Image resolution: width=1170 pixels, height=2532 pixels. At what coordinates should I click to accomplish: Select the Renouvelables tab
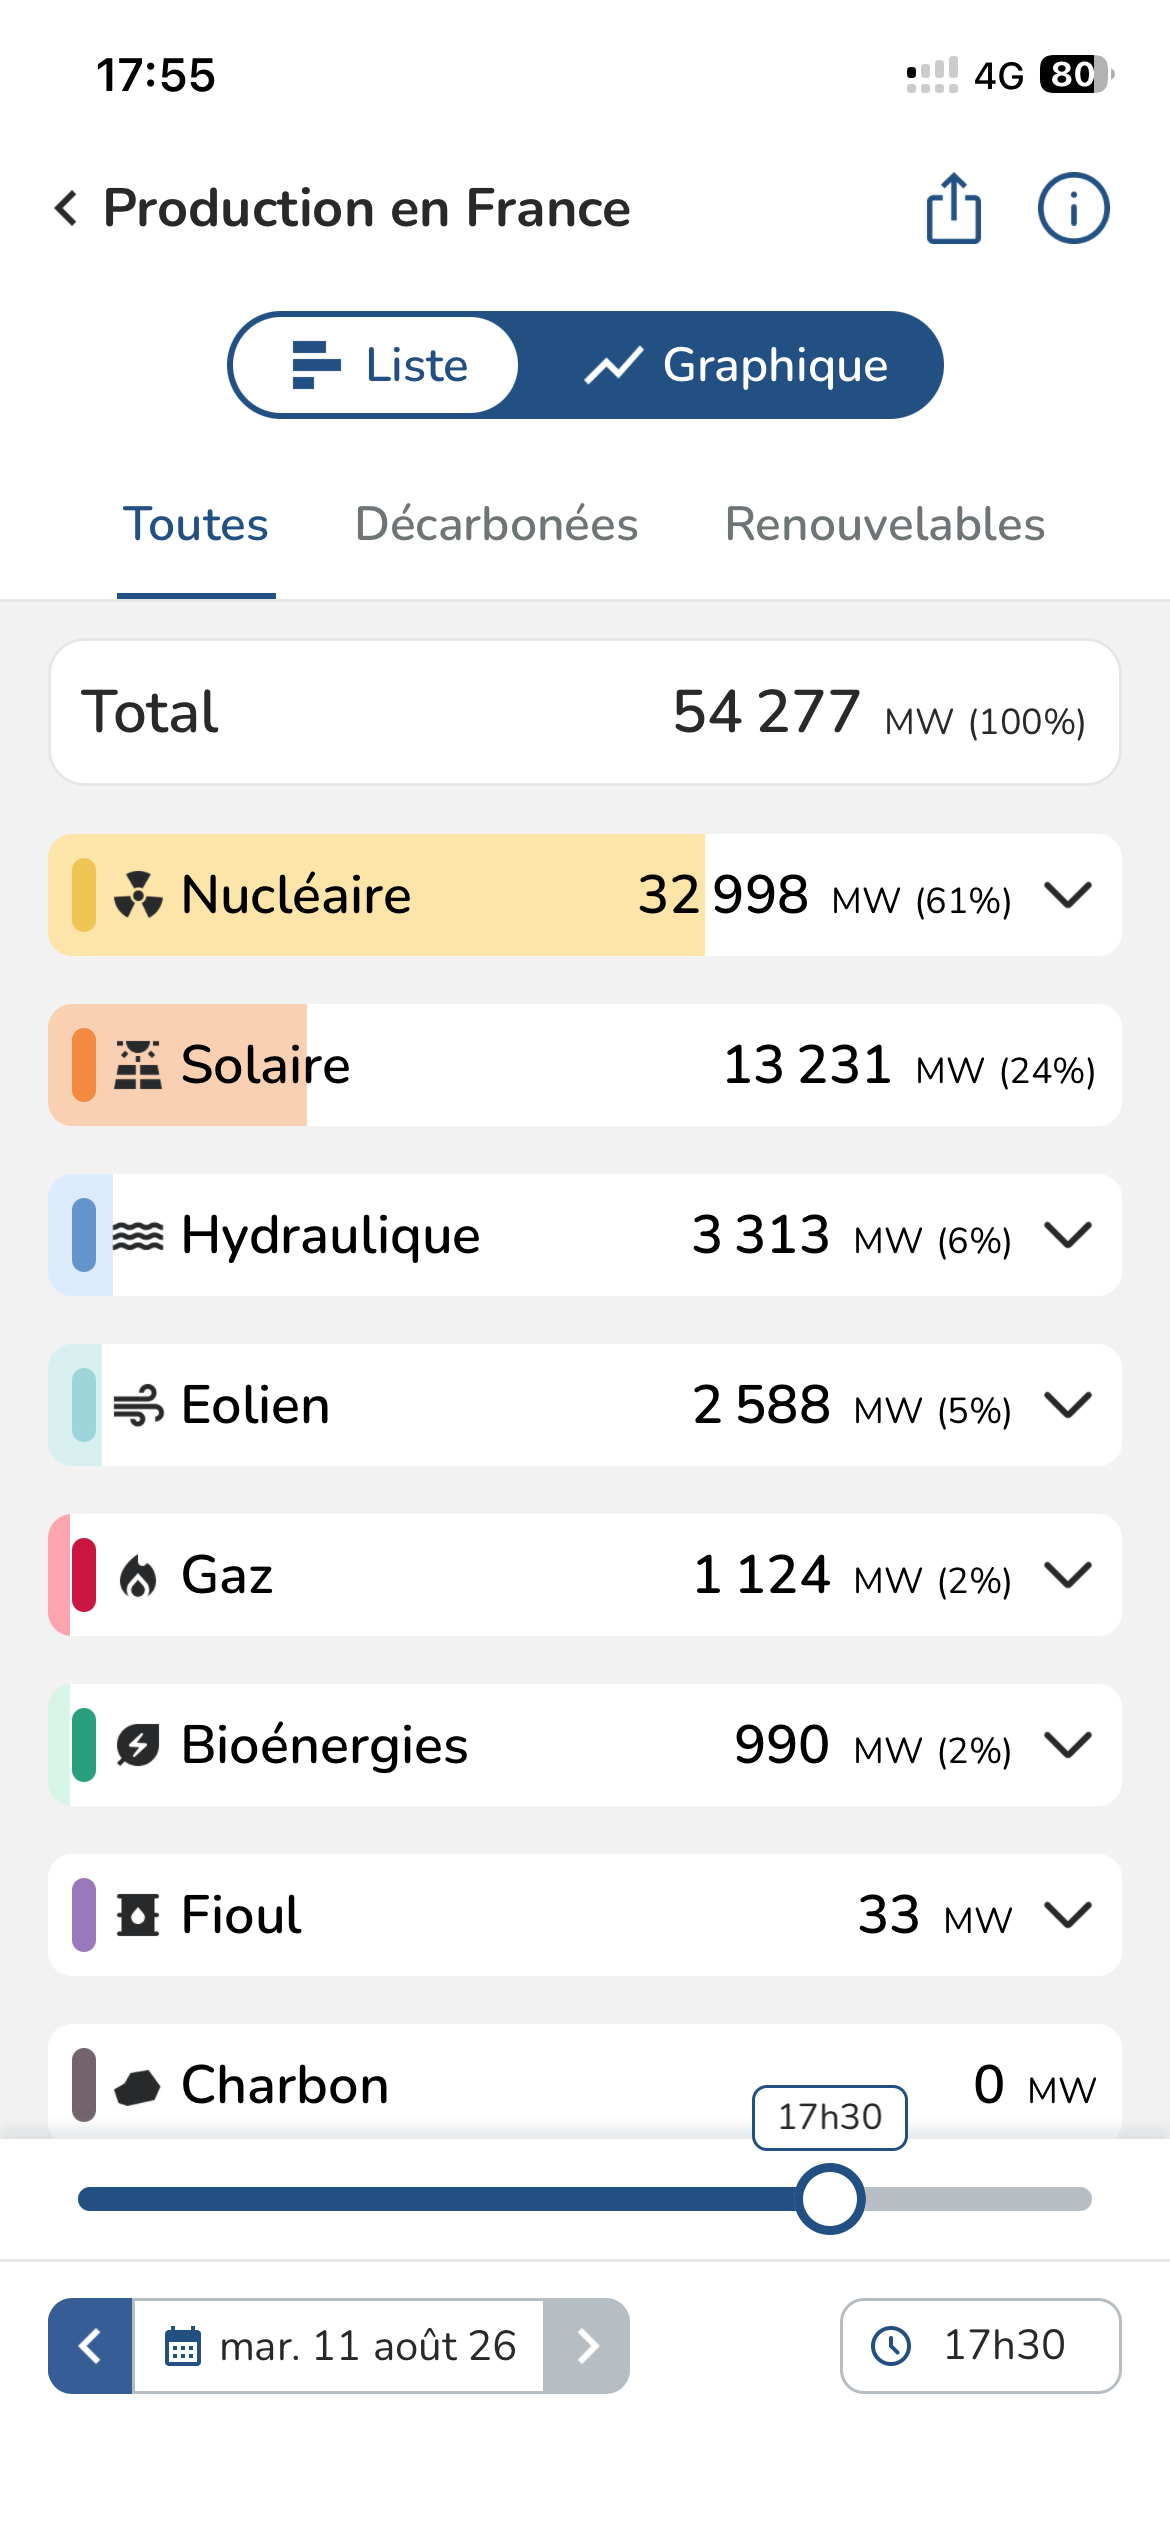(885, 525)
